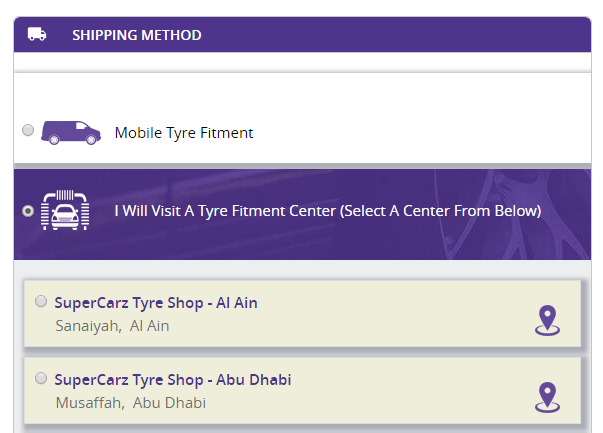This screenshot has width=603, height=433.
Task: Open map pin for Abu Dhabi shop
Action: pos(547,397)
